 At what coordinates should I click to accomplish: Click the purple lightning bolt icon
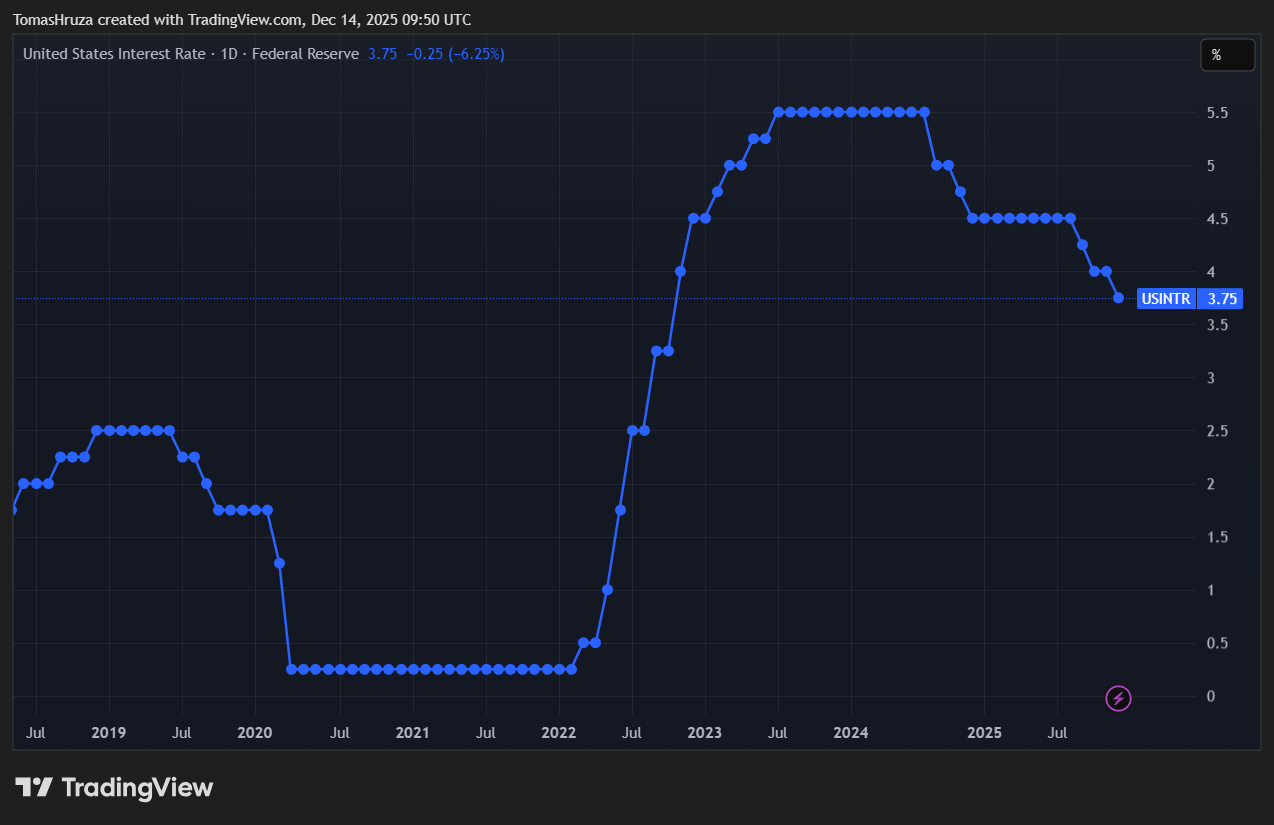(x=1118, y=698)
